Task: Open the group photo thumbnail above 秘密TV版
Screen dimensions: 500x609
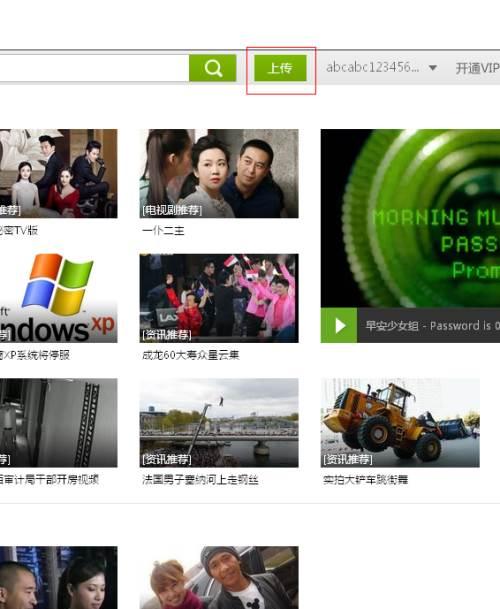Action: click(58, 174)
